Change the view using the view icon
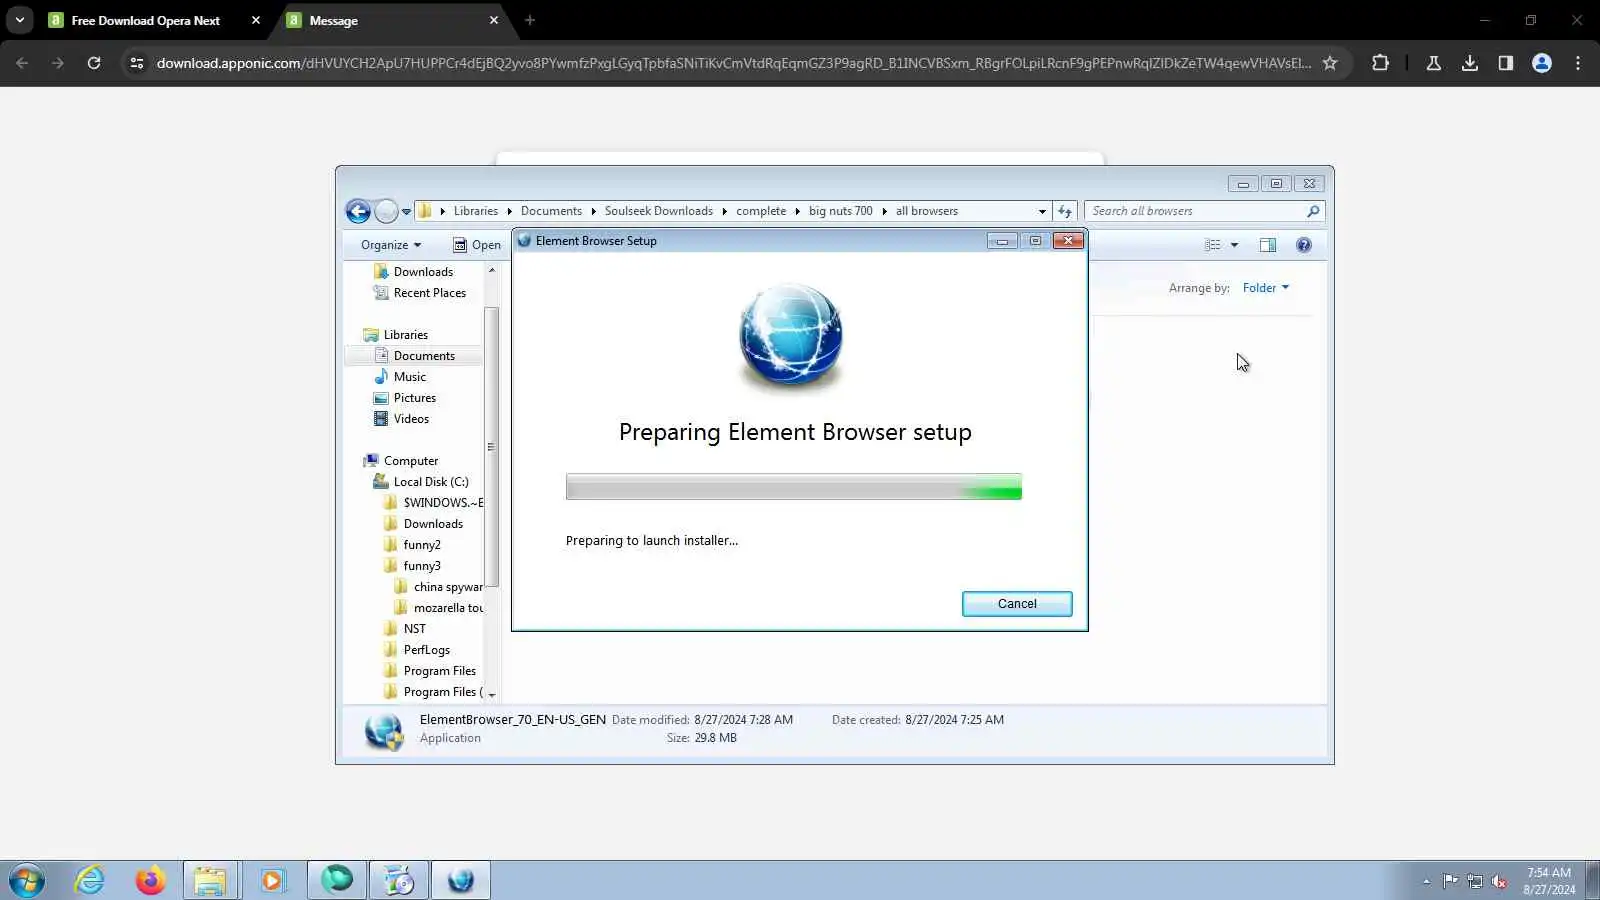This screenshot has width=1600, height=900. (x=1213, y=245)
